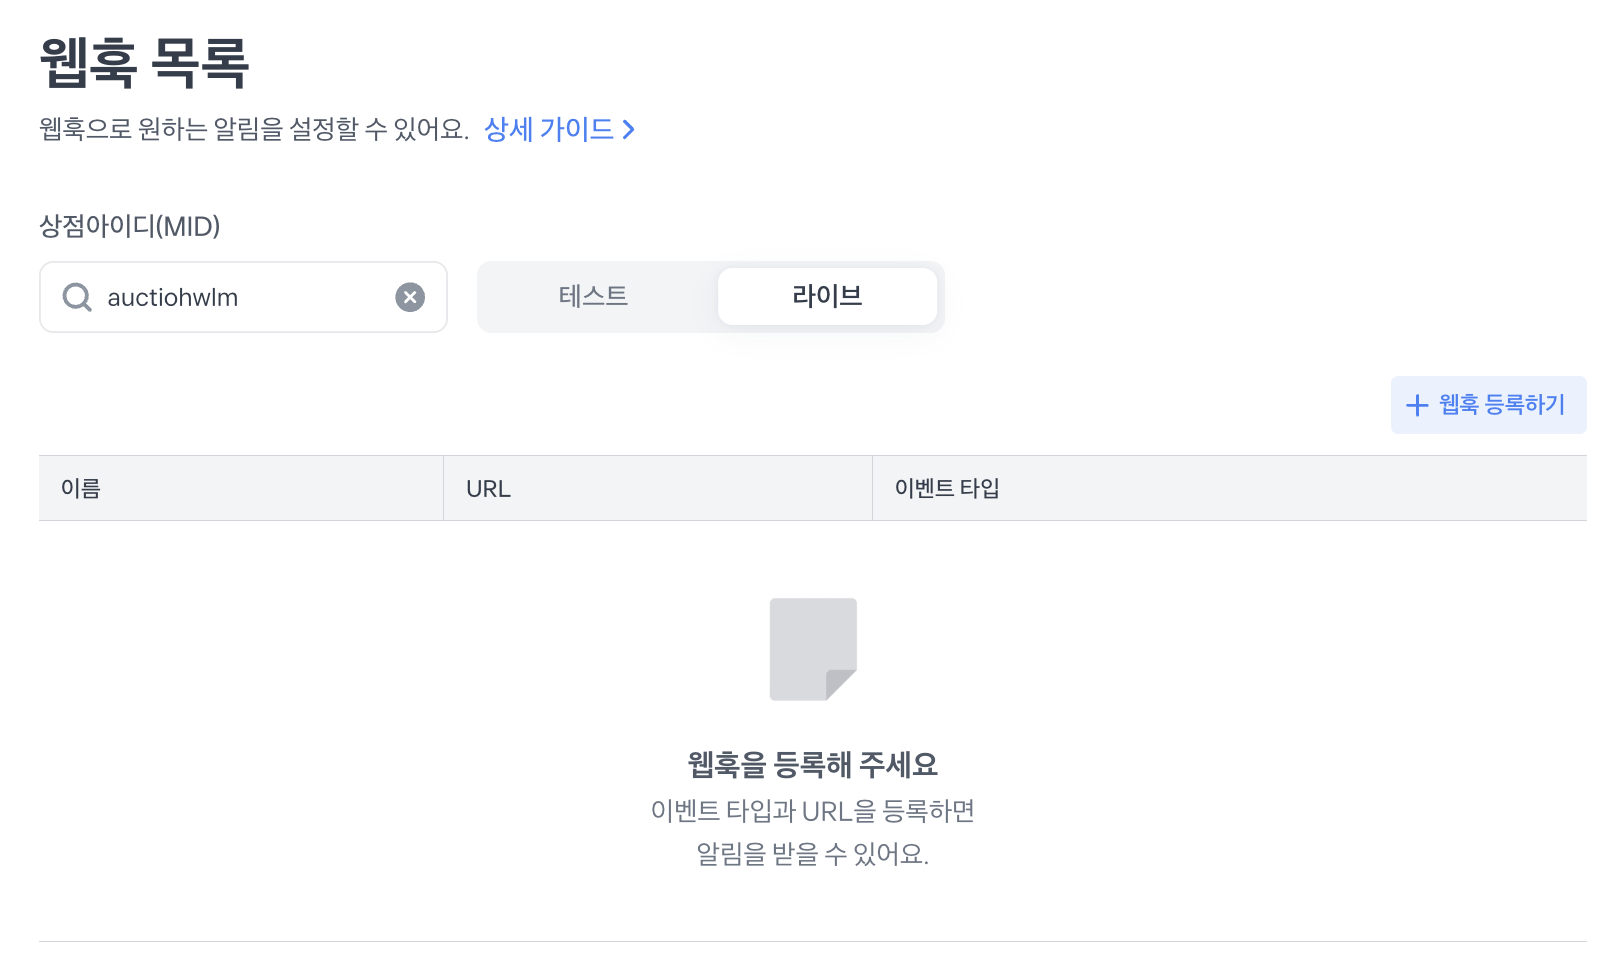Switch to the 테스트 mode tab
Screen dimensions: 1624x972
593,296
